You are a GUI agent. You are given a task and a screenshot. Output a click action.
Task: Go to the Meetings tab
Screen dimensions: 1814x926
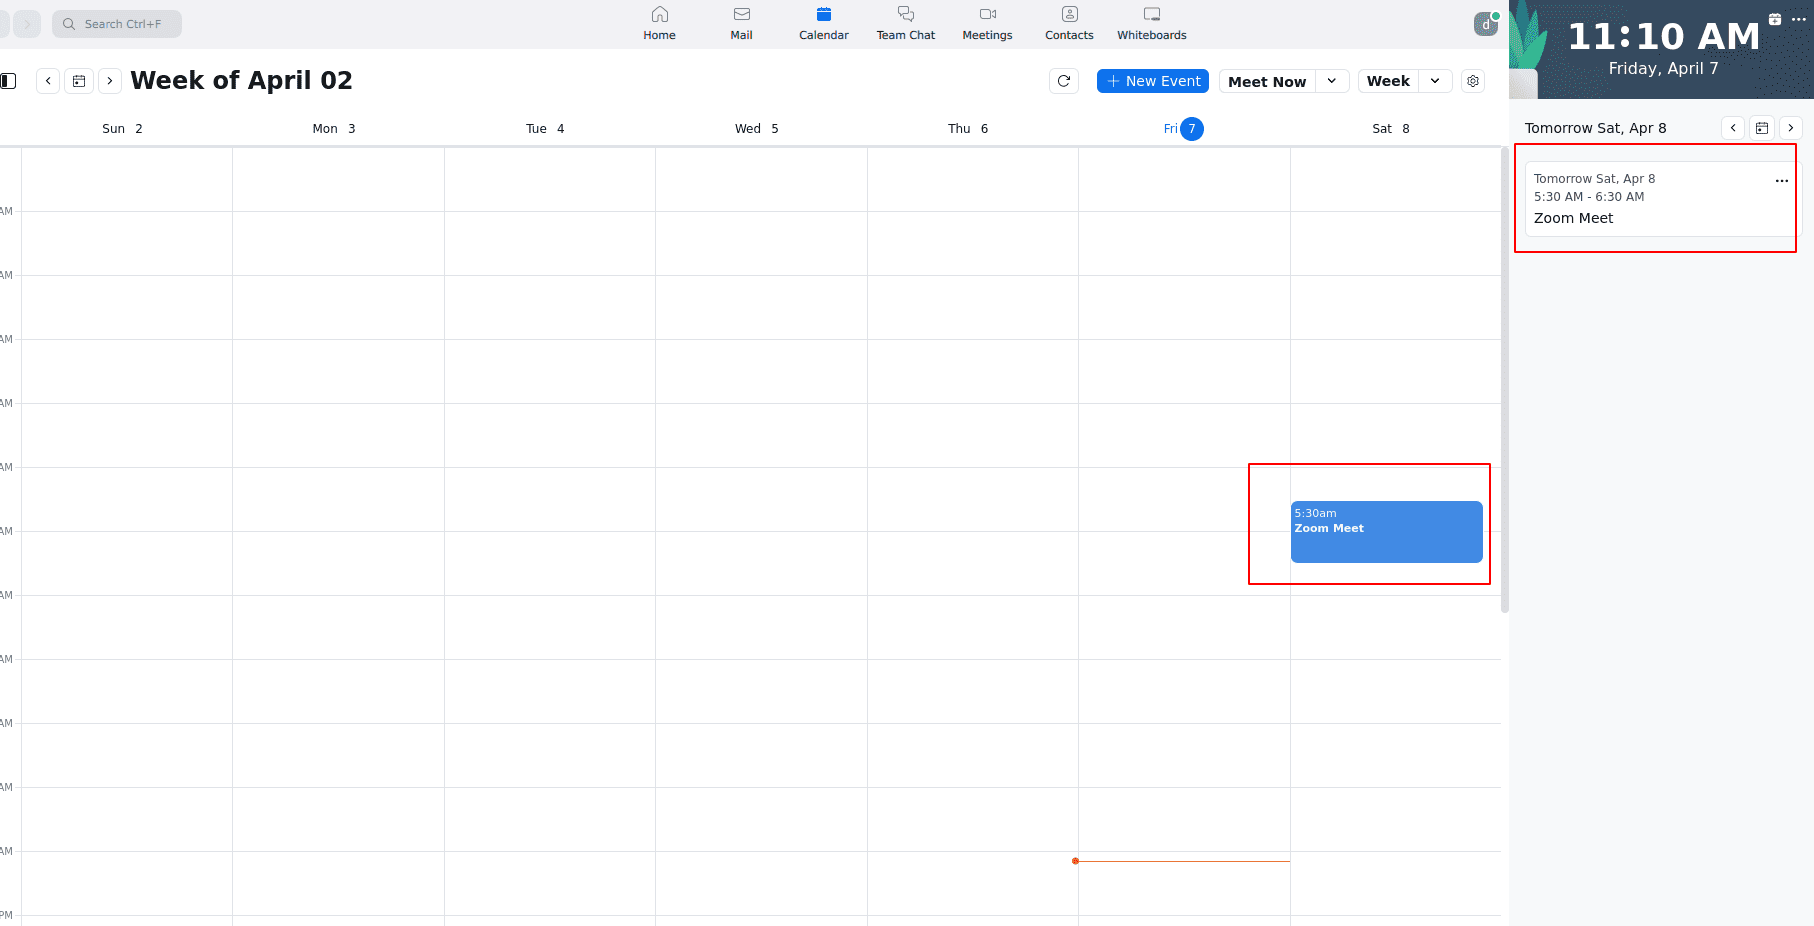pos(987,23)
